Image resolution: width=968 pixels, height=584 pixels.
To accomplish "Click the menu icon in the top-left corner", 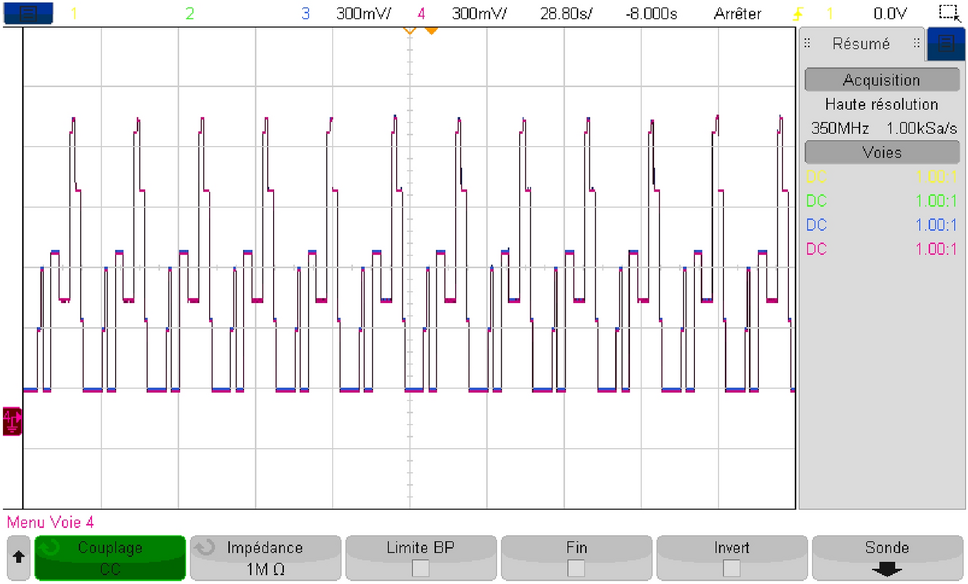I will [x=26, y=13].
